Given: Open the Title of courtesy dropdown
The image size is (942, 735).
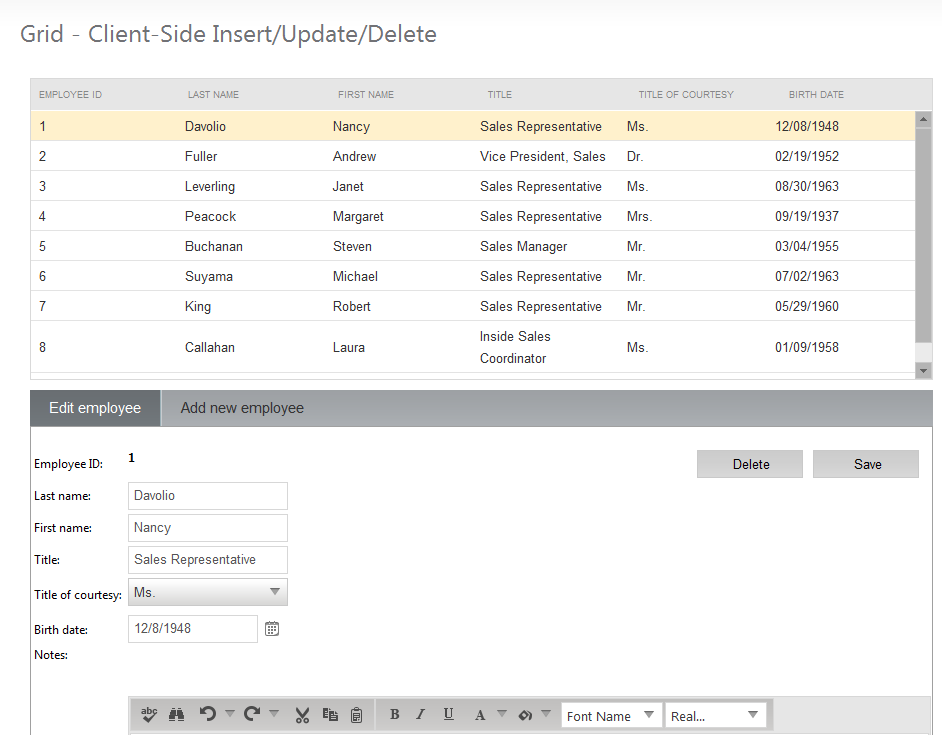Looking at the screenshot, I should pyautogui.click(x=208, y=592).
